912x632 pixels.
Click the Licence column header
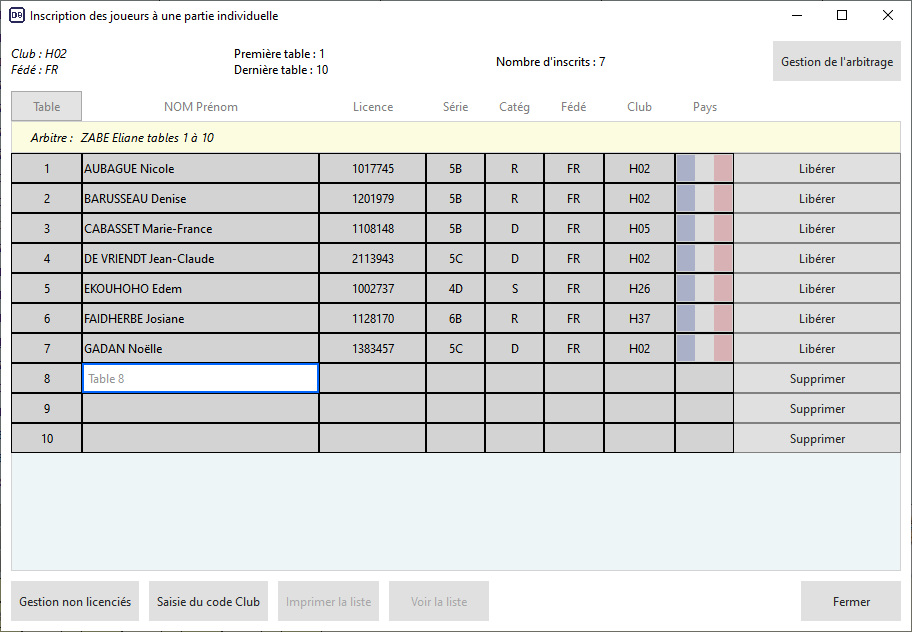pos(373,107)
